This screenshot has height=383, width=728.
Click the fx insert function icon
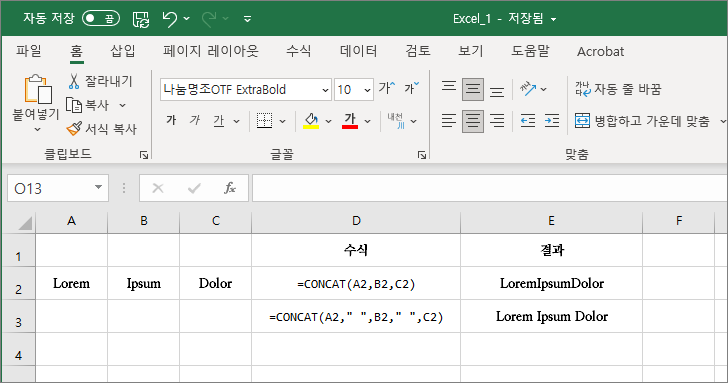[230, 188]
